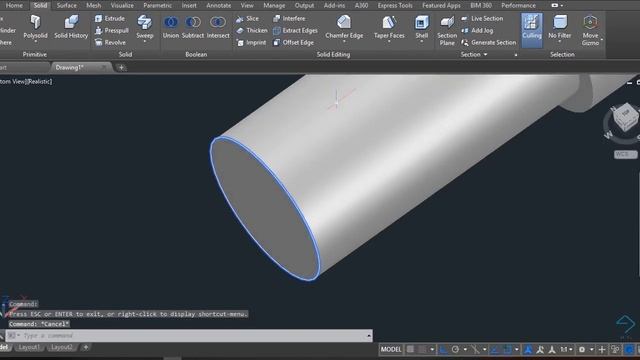The height and width of the screenshot is (360, 640).
Task: Choose the Offset Edge tool
Action: [x=293, y=42]
